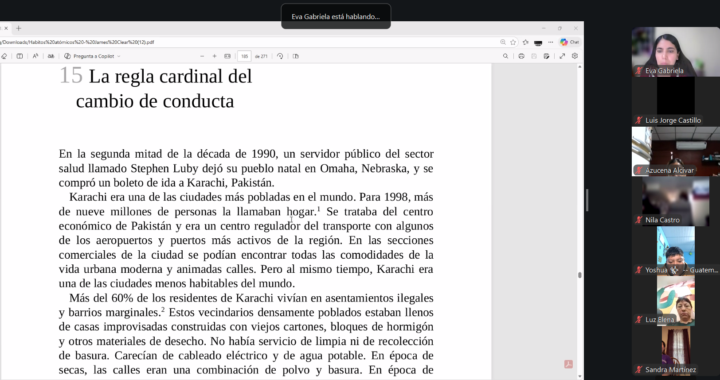Click scrollbar down arrow
This screenshot has width=720, height=380.
(579, 377)
